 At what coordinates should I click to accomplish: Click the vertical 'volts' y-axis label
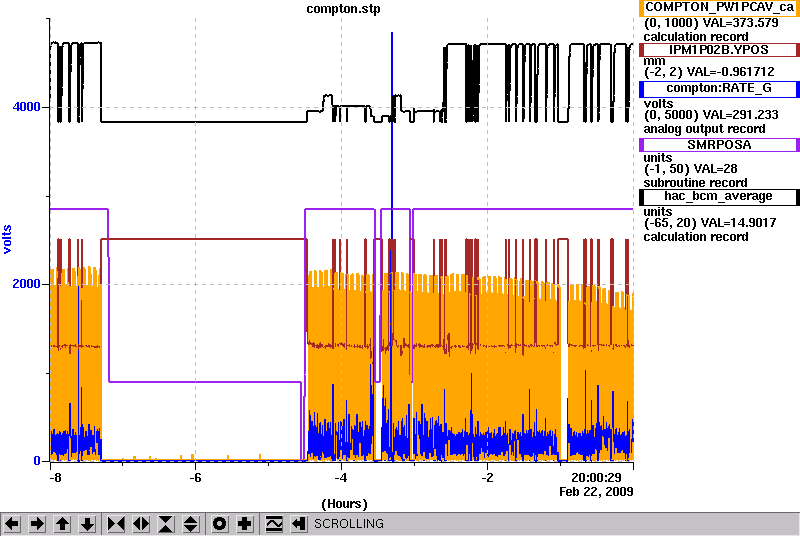pyautogui.click(x=7, y=239)
